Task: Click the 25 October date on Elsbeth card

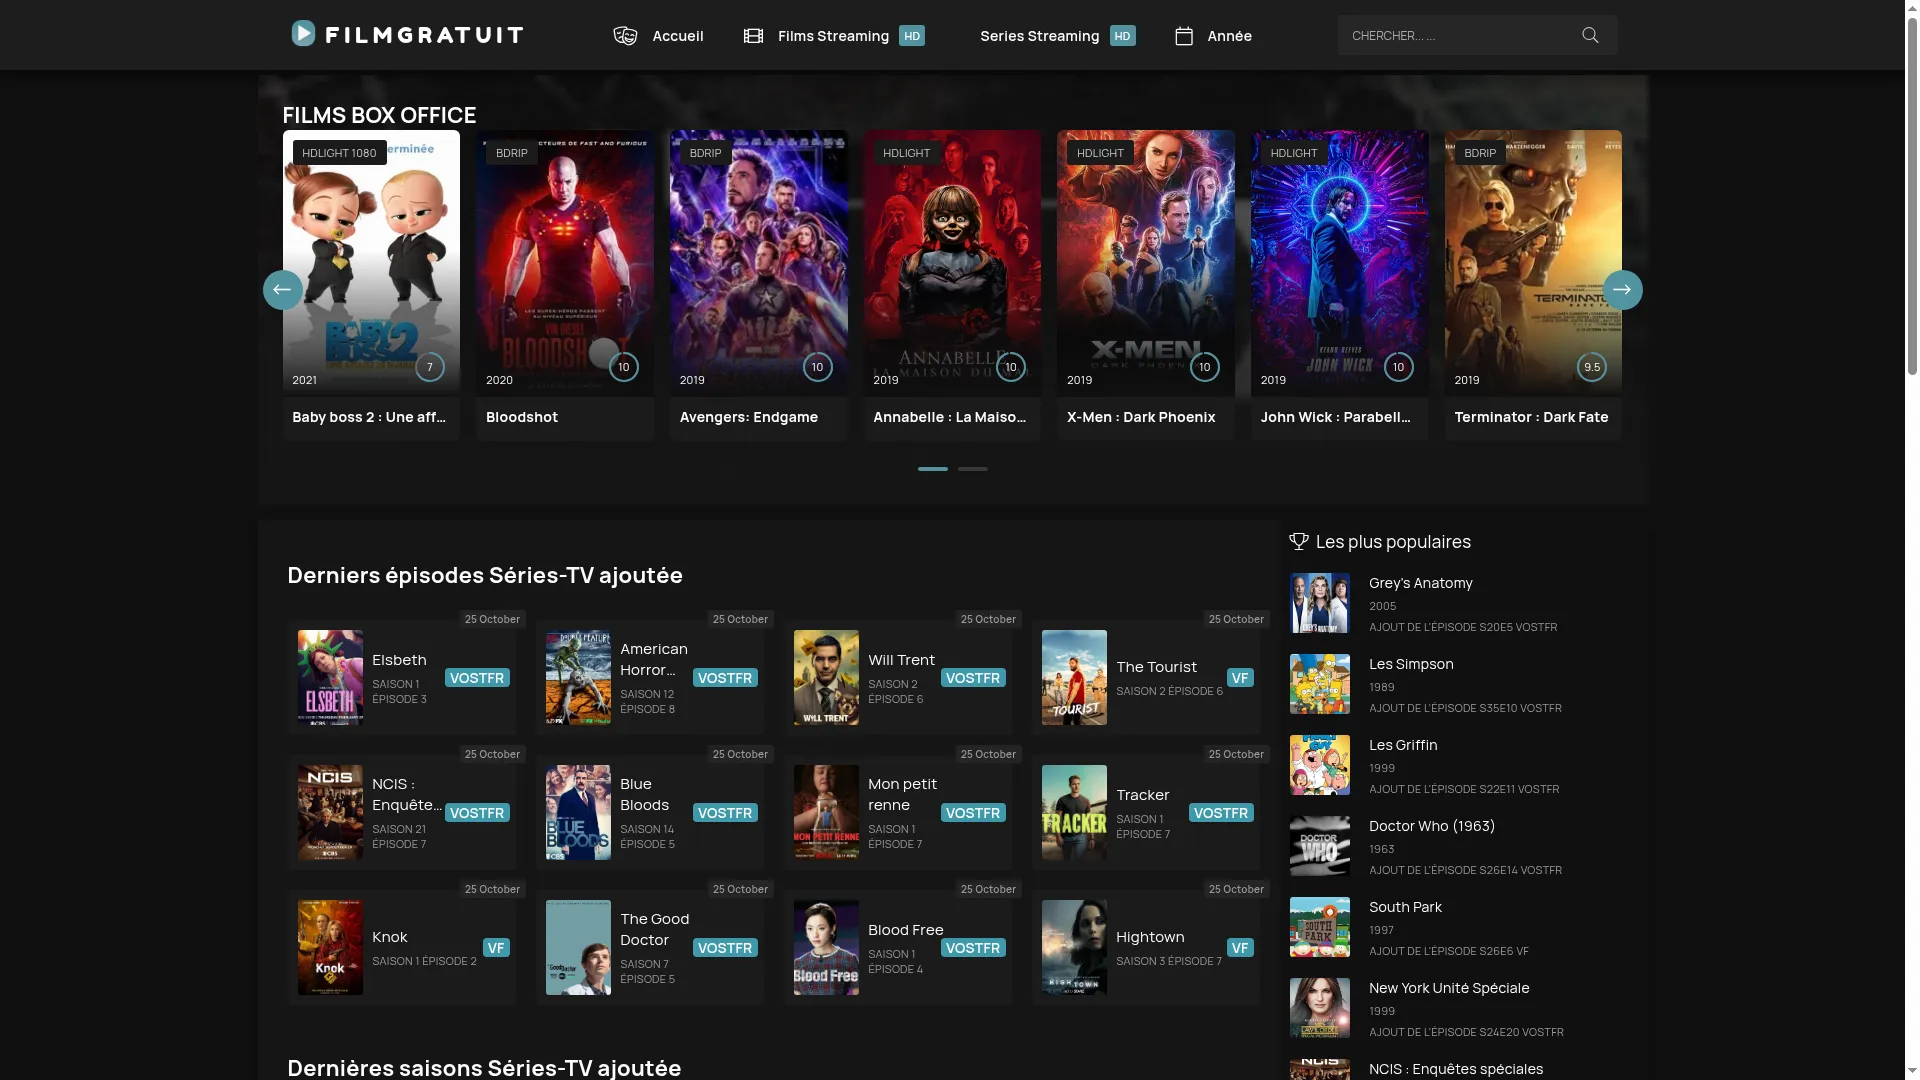Action: [492, 619]
